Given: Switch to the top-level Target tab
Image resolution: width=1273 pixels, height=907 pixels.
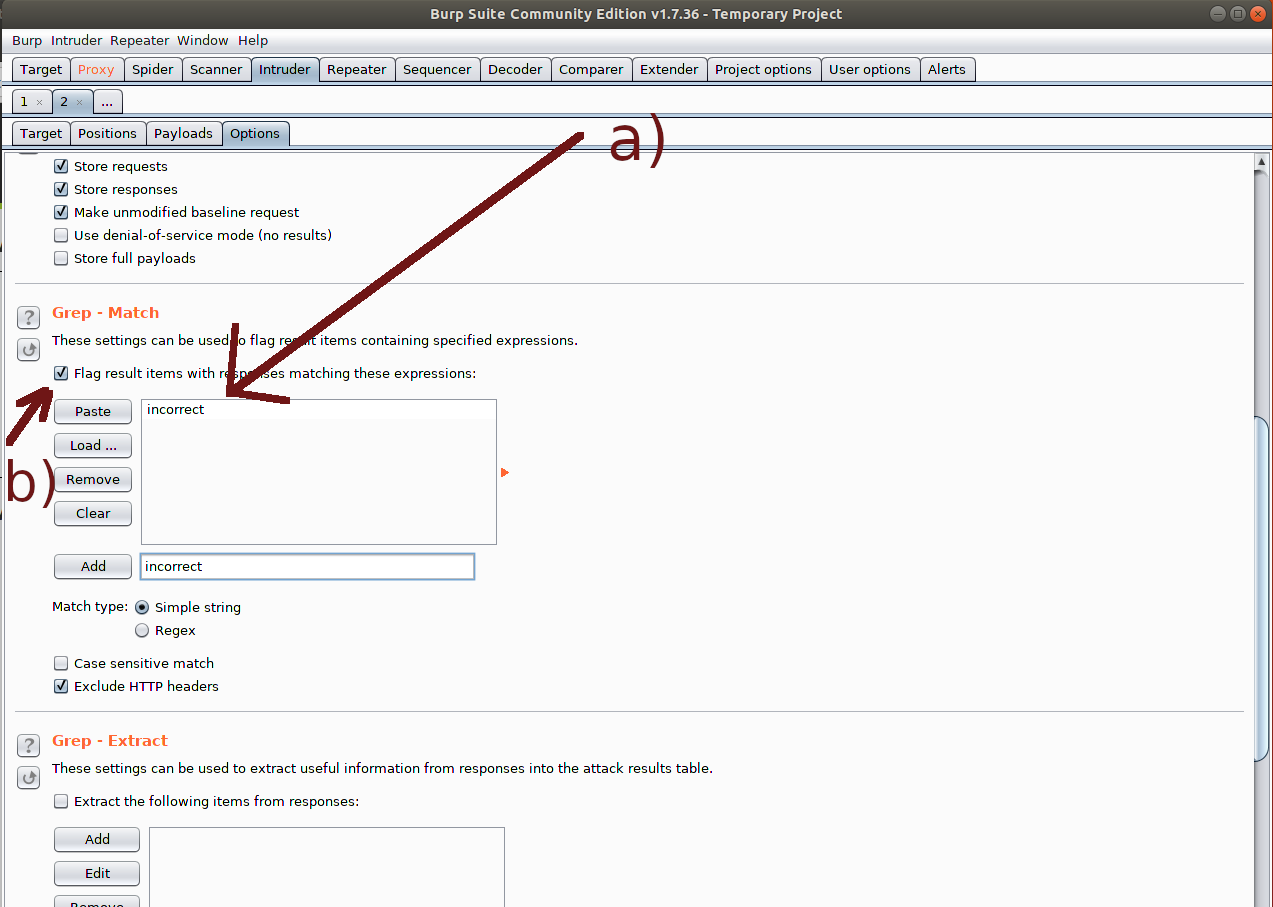Looking at the screenshot, I should pos(41,69).
